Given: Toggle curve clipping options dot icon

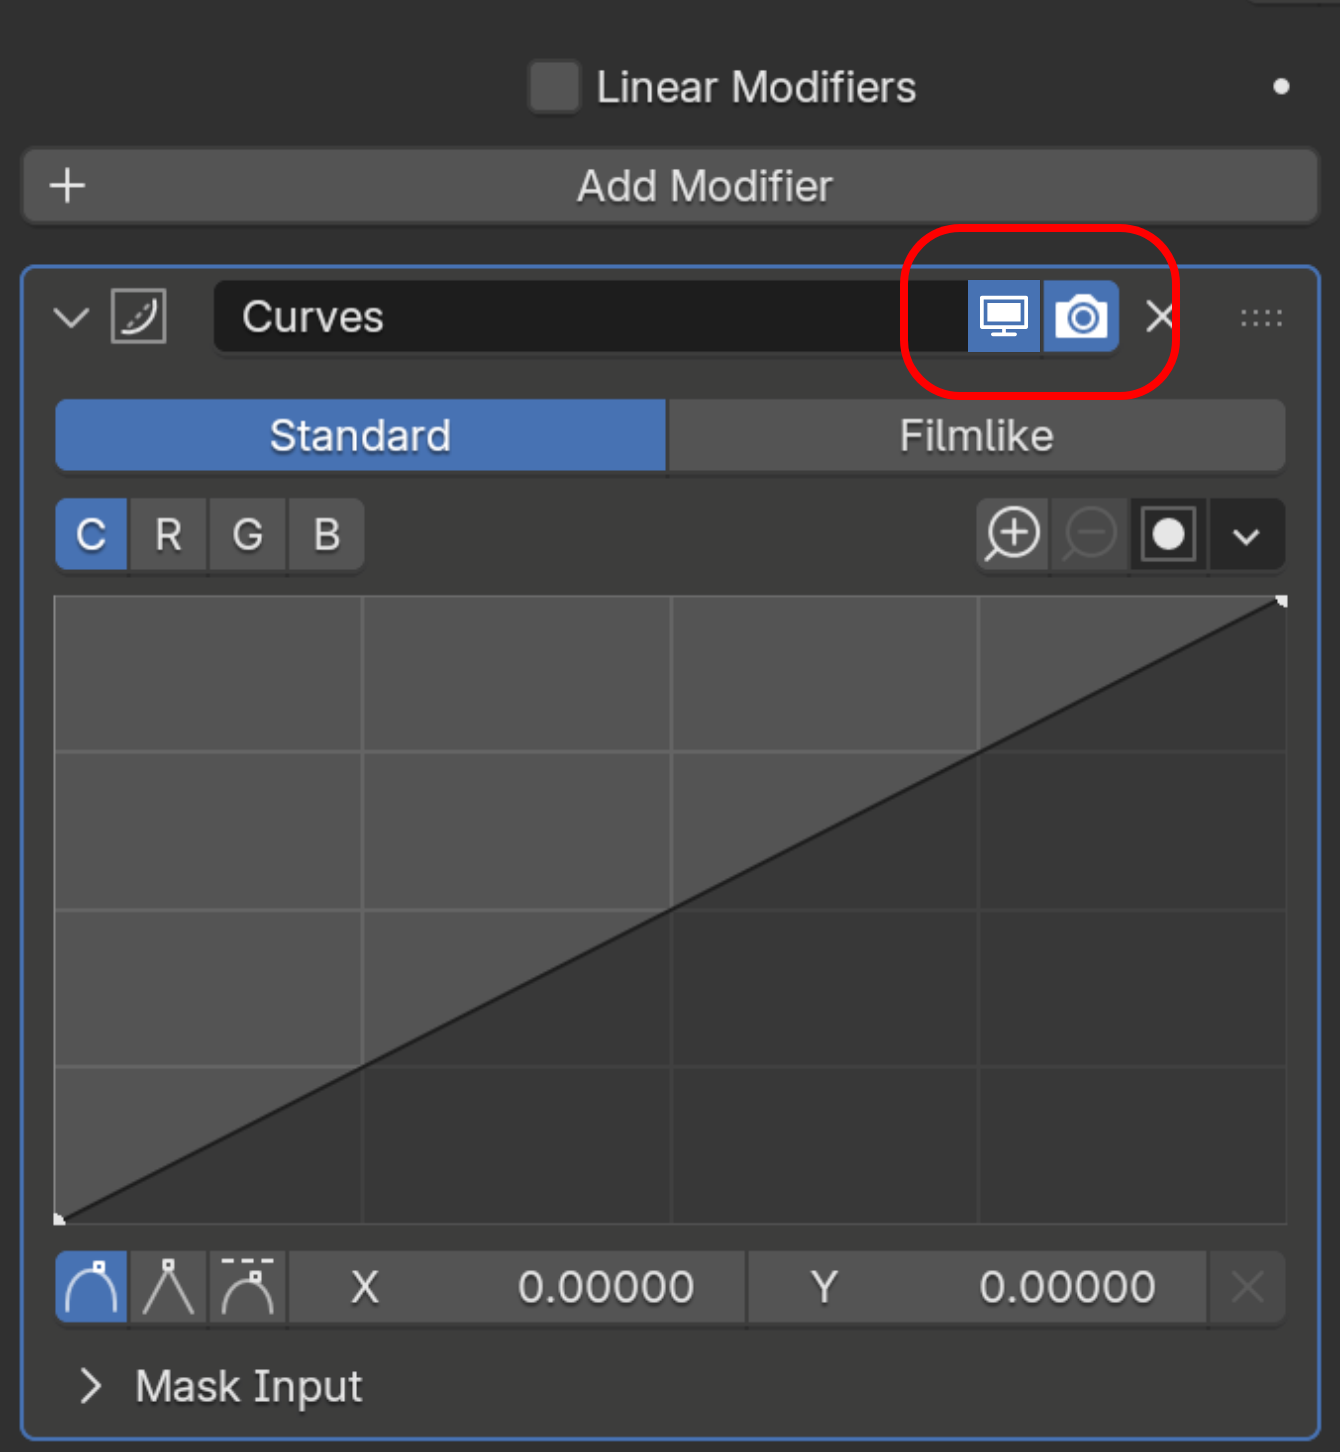Looking at the screenshot, I should coord(1168,535).
